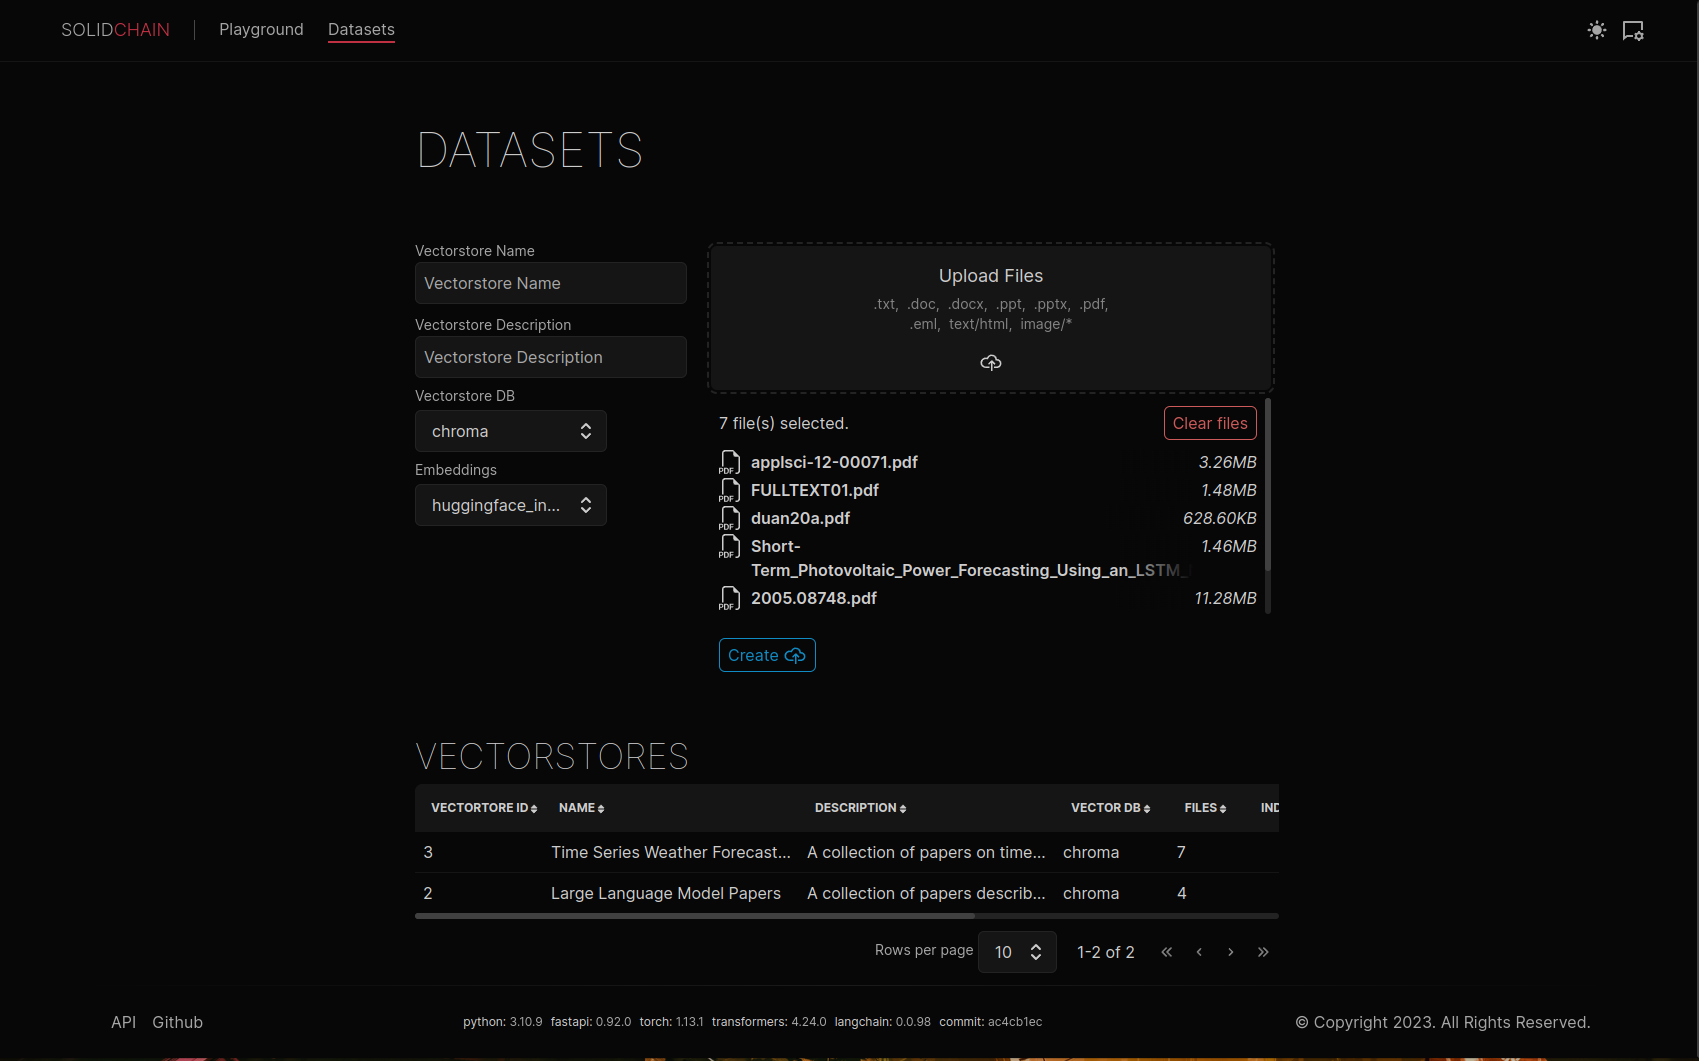
Task: Open the Vectorstore DB chroma dropdown
Action: point(511,431)
